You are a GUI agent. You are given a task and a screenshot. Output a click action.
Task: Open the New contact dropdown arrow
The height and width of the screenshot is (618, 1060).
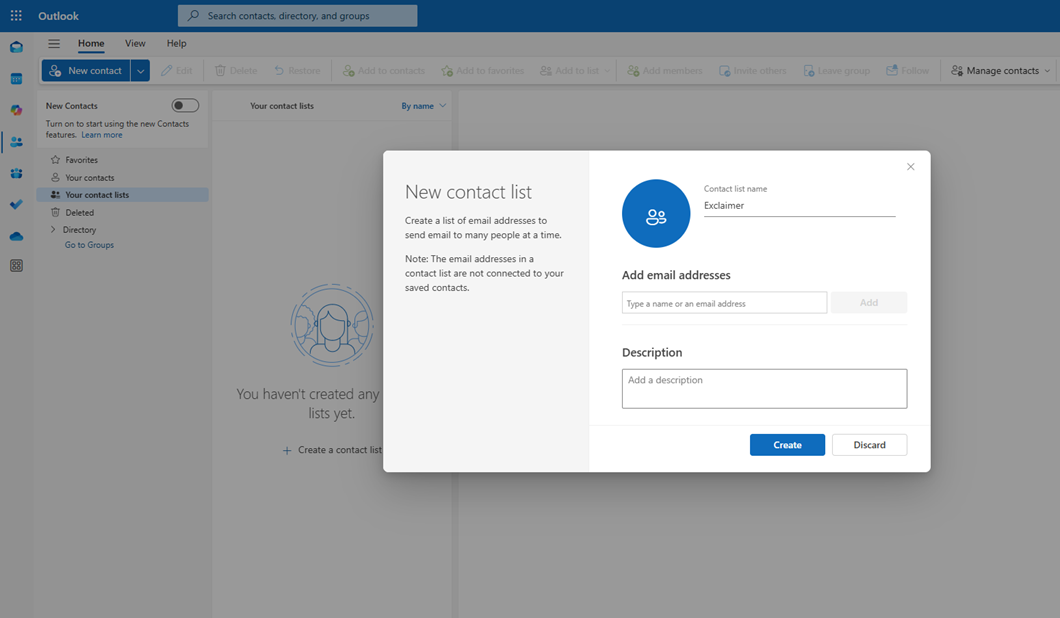point(140,70)
